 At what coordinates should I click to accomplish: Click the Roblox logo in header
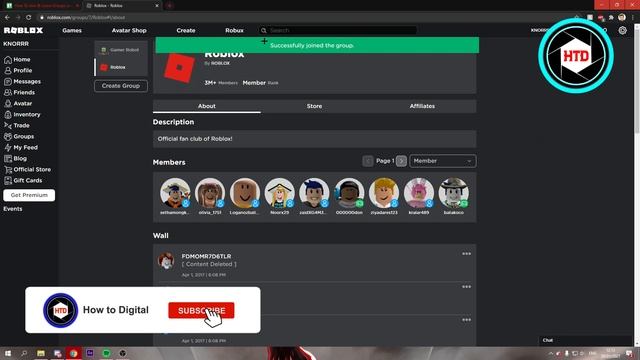coord(23,31)
